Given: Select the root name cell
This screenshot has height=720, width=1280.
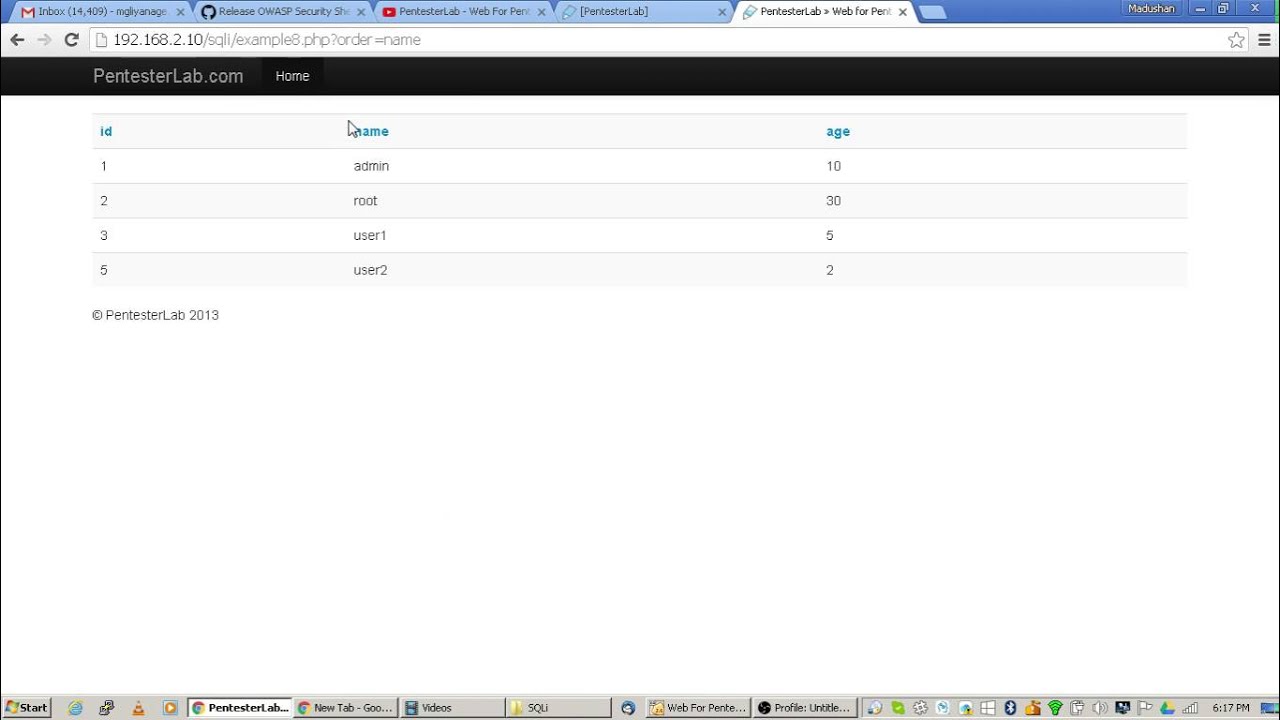Looking at the screenshot, I should pos(365,201).
